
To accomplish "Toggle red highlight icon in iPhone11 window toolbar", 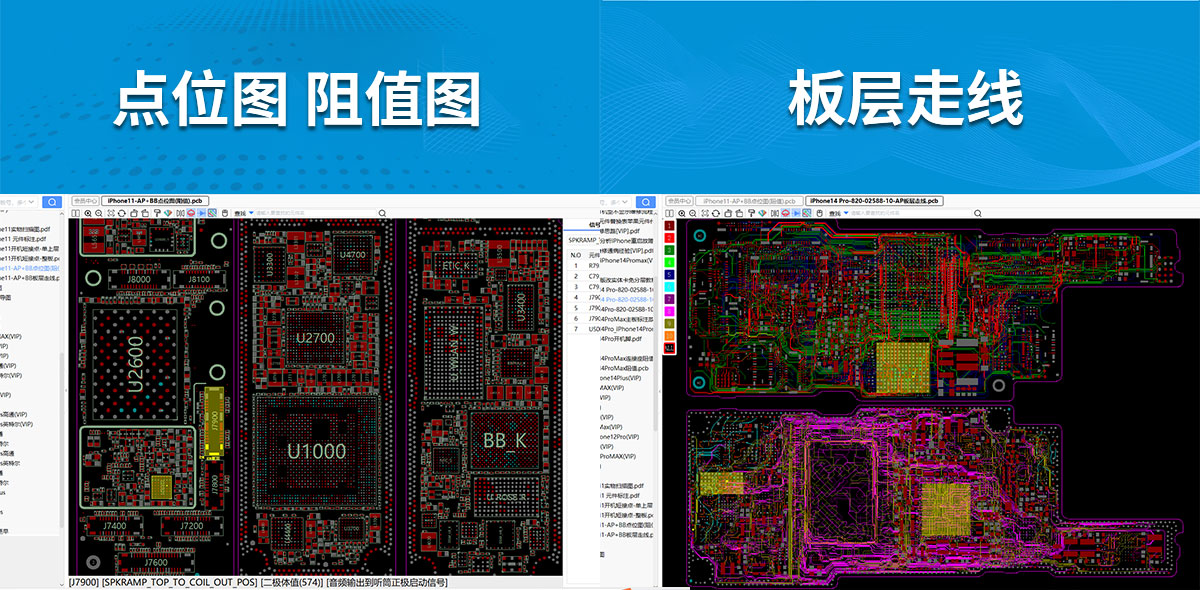I will (x=191, y=213).
